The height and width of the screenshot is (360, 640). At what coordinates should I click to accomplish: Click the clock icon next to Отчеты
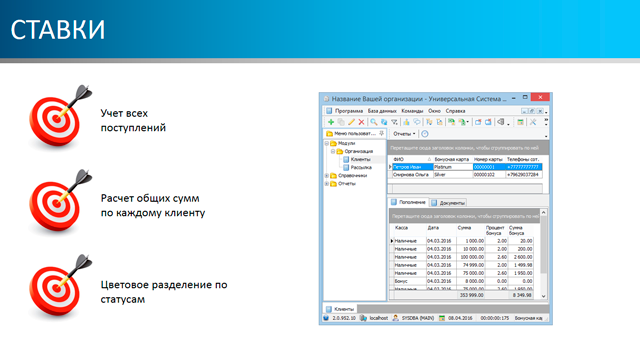424,134
